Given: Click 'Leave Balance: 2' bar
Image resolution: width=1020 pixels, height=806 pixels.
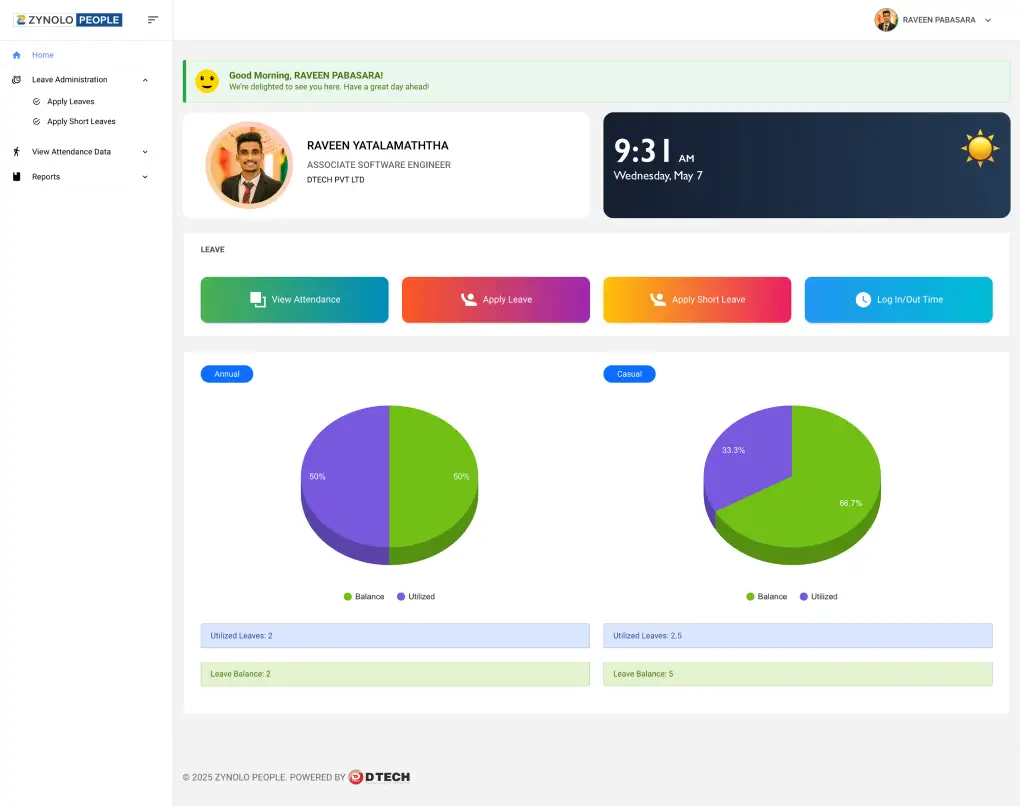Looking at the screenshot, I should click(x=395, y=674).
